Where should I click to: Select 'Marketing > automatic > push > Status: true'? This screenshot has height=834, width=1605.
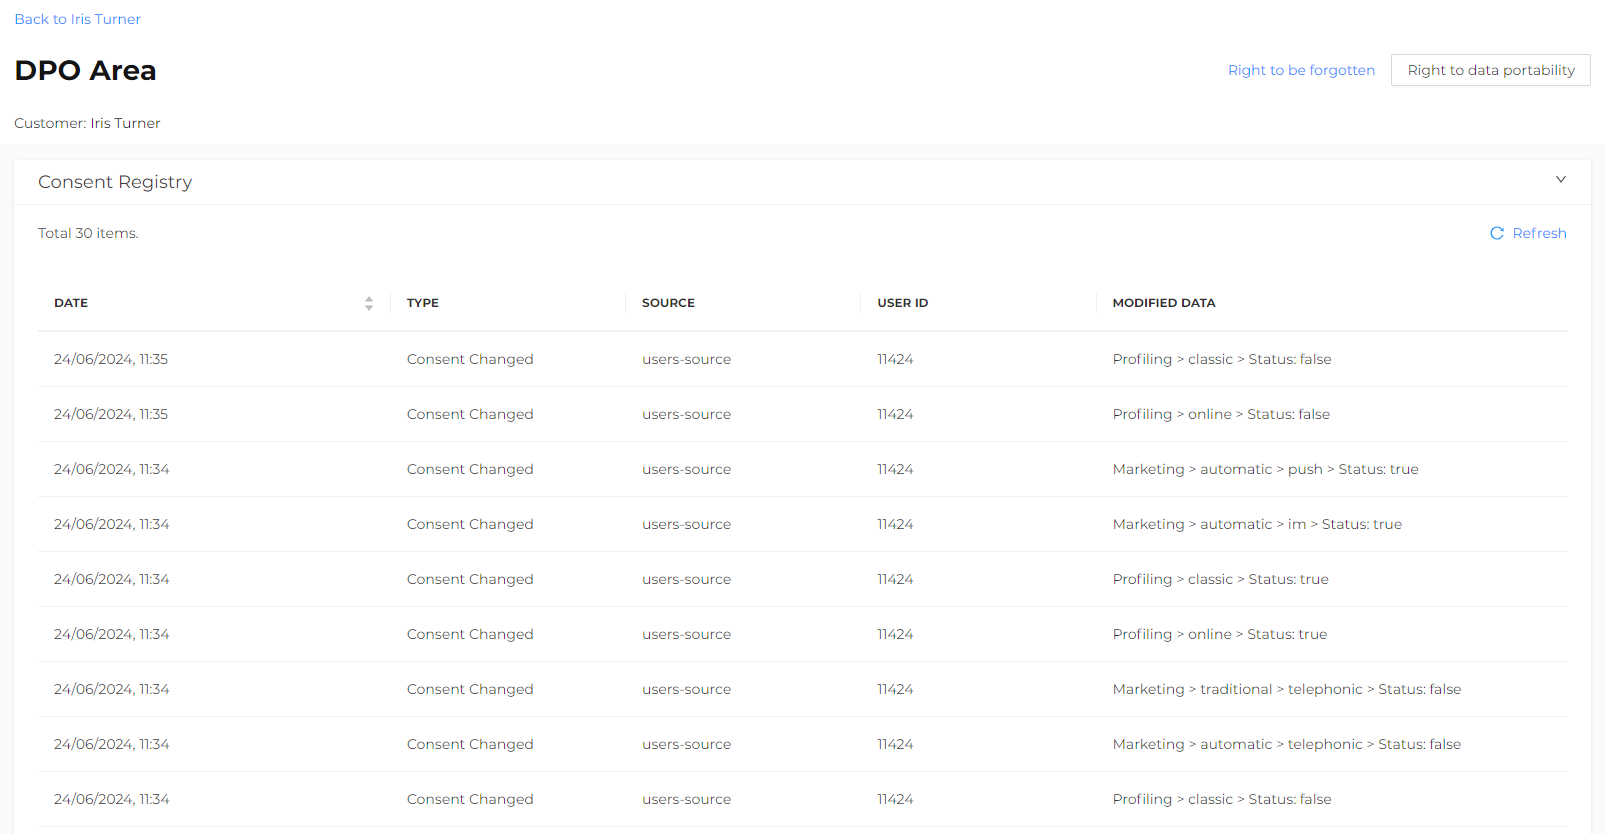coord(1265,469)
